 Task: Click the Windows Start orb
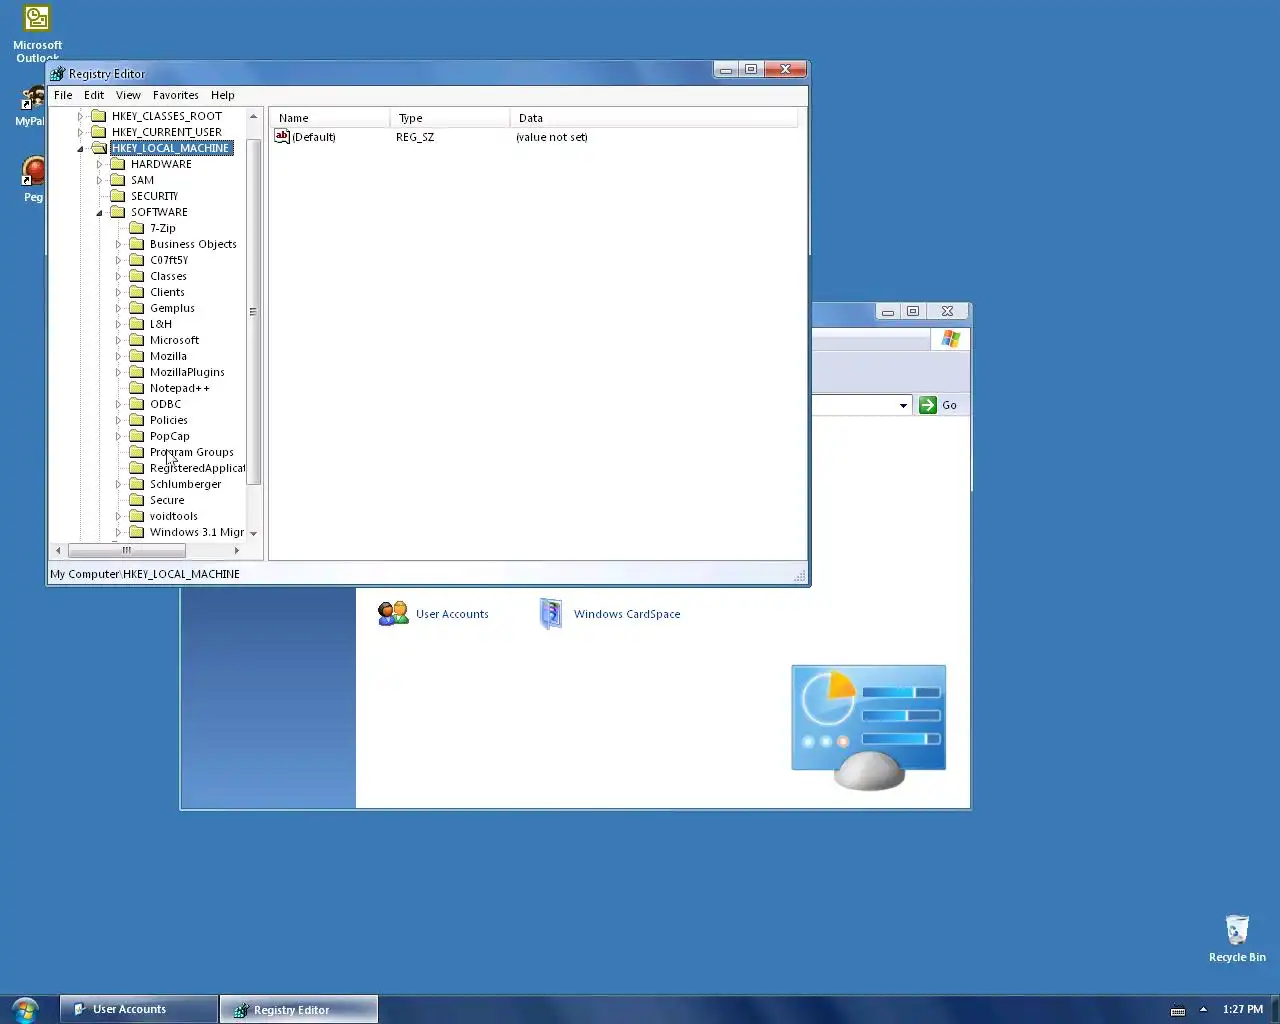tap(25, 1009)
